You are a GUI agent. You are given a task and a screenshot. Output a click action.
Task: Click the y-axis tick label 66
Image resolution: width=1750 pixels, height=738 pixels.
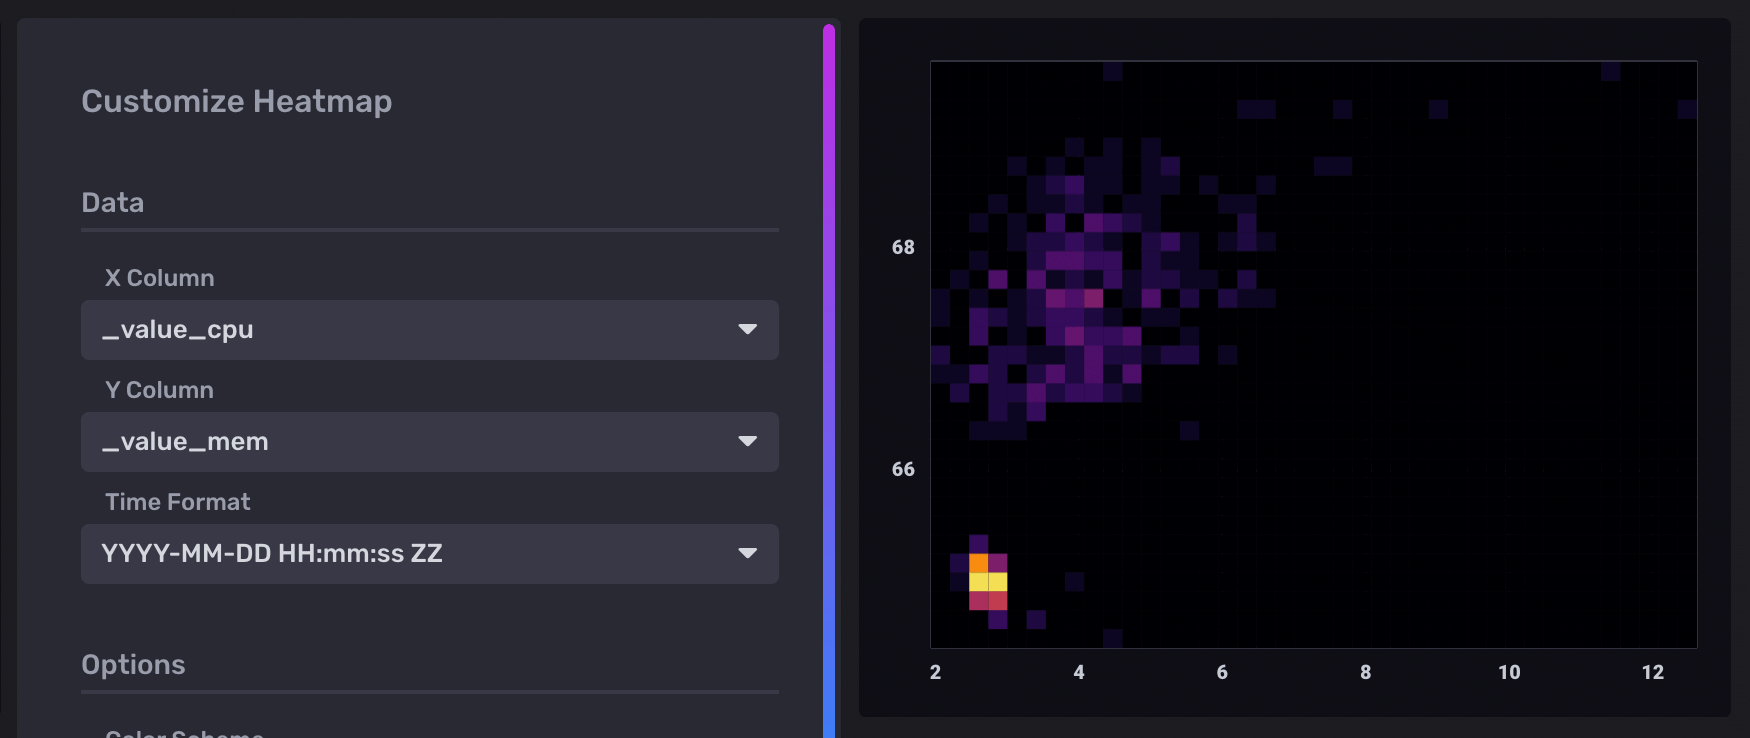[903, 469]
